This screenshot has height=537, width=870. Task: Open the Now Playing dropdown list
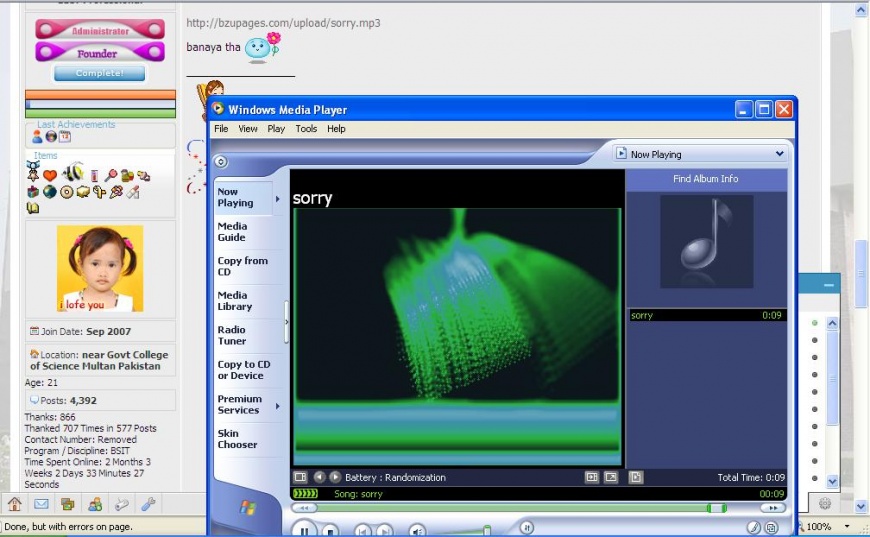(779, 154)
